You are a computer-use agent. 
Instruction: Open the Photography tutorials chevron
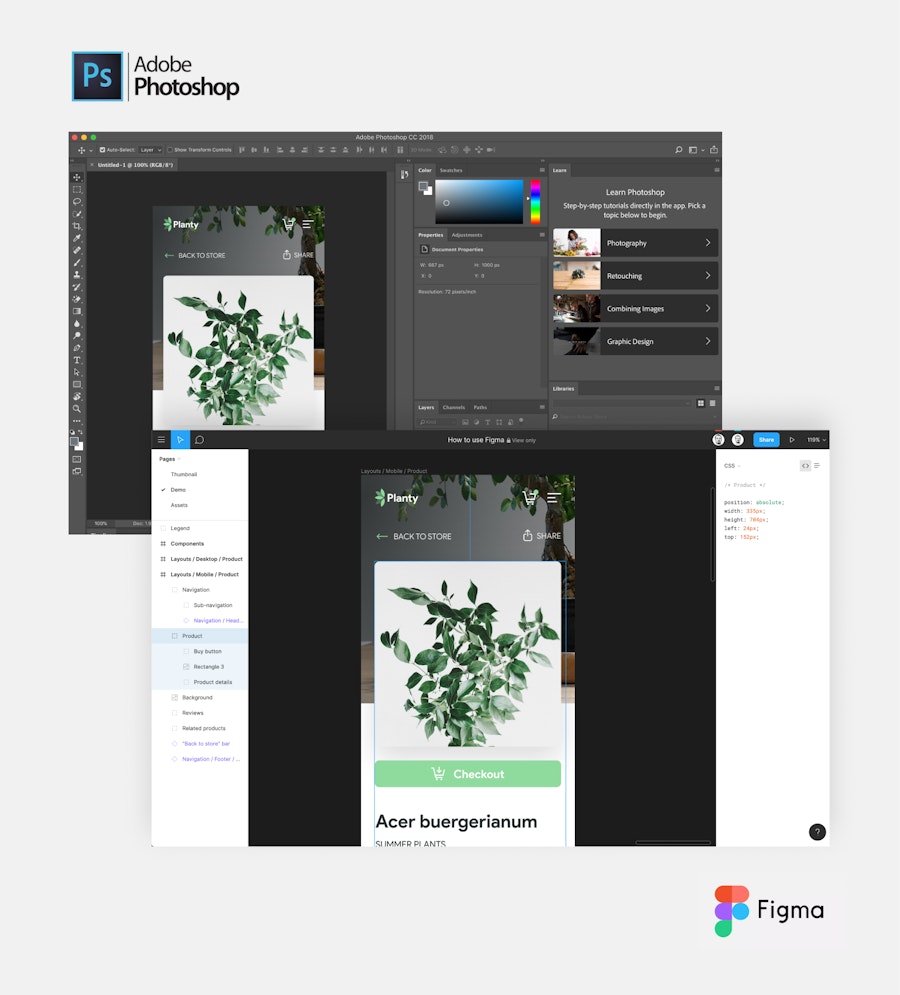click(x=708, y=243)
